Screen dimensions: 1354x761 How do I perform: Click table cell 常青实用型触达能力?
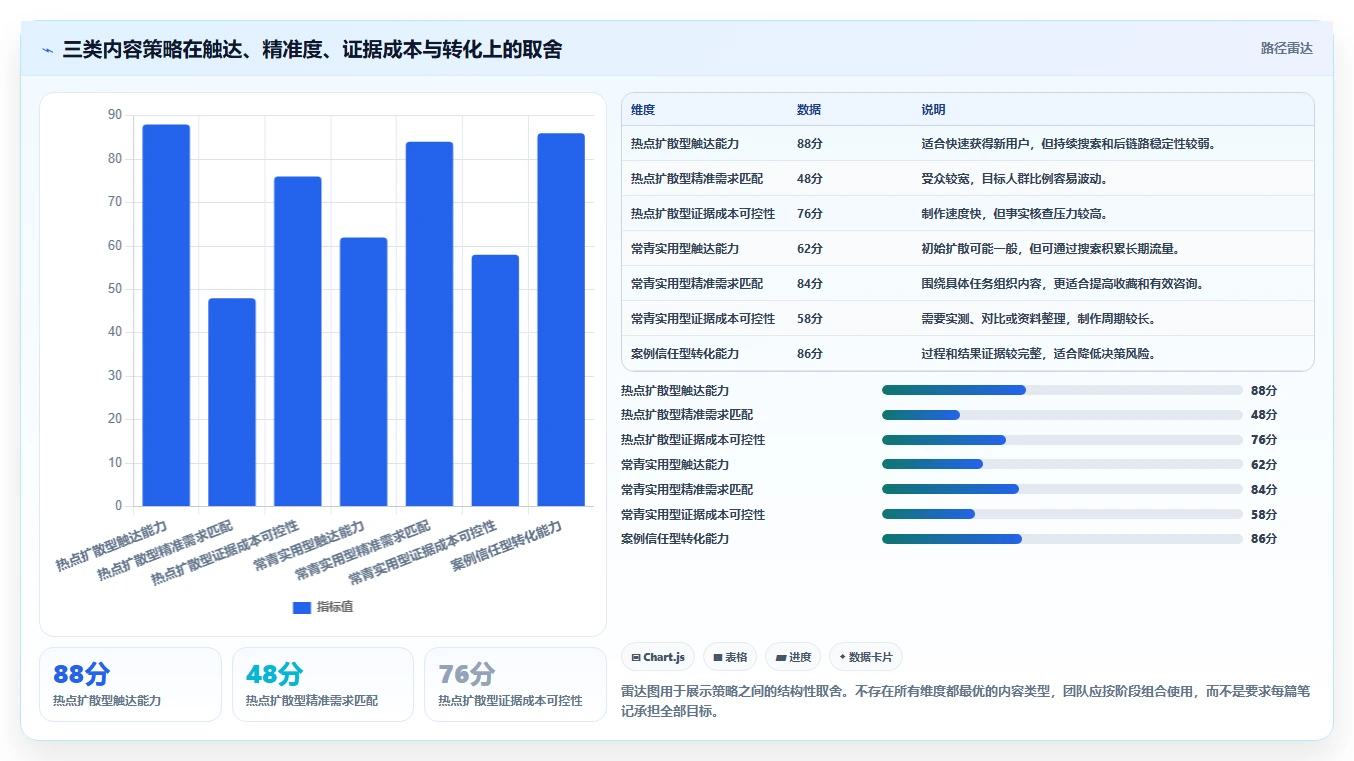pos(685,249)
